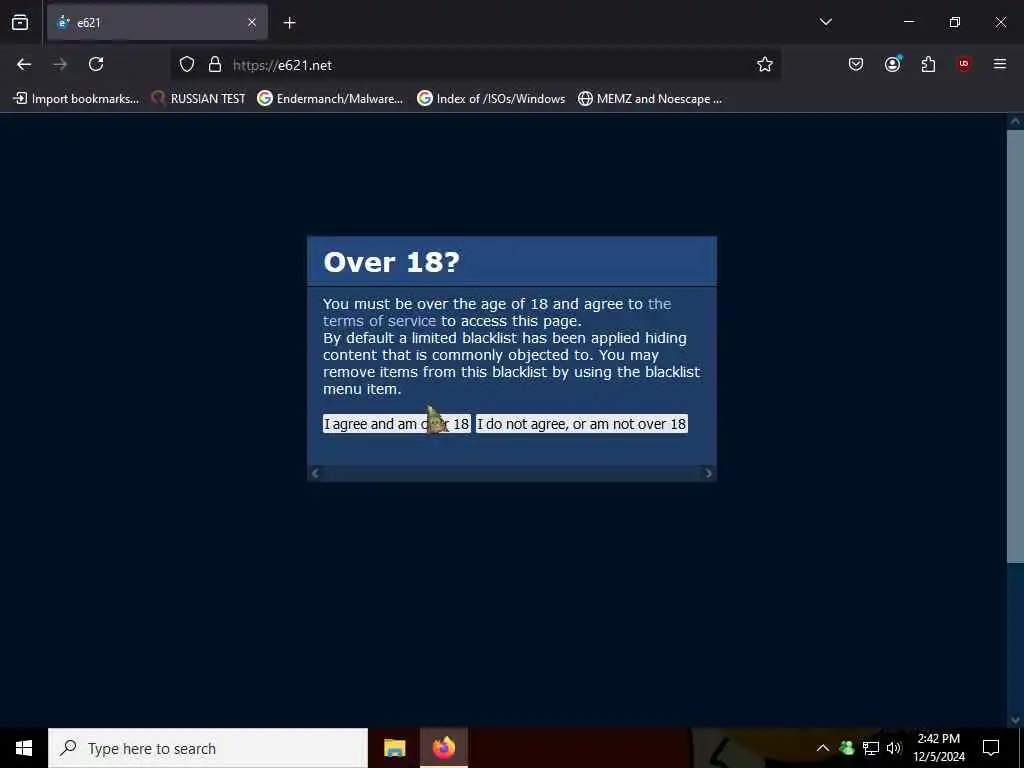Open the Windows Start menu
The width and height of the screenshot is (1024, 768).
[x=24, y=748]
